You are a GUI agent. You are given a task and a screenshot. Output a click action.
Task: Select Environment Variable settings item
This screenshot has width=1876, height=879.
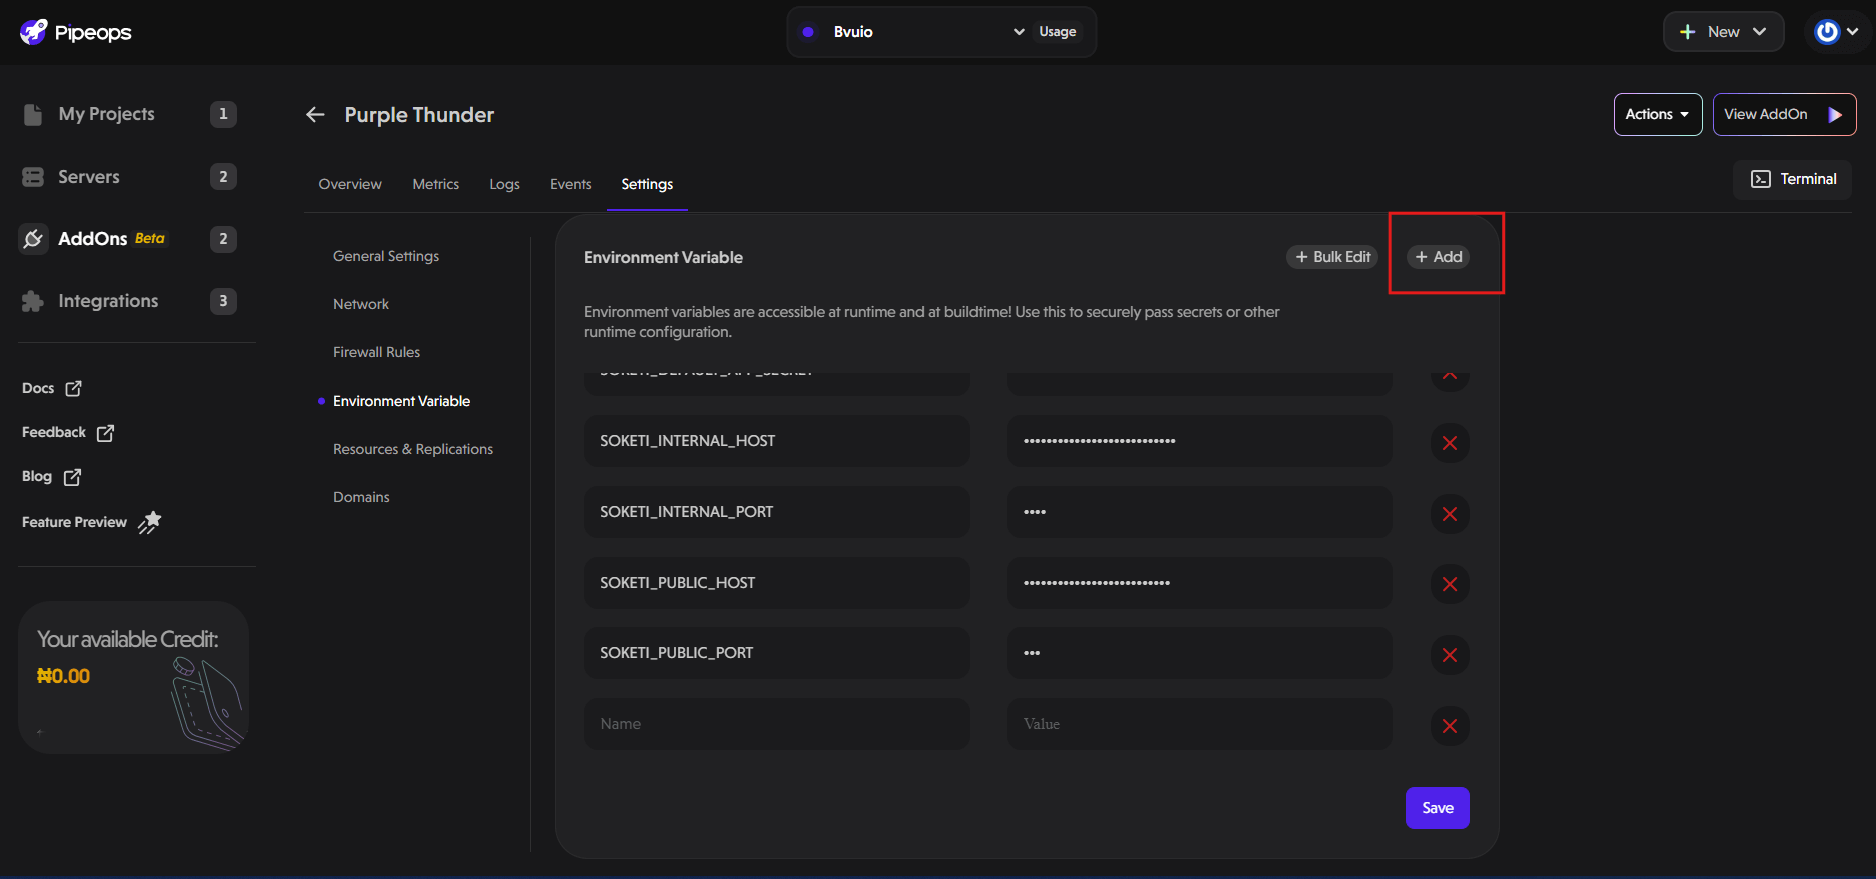point(401,401)
